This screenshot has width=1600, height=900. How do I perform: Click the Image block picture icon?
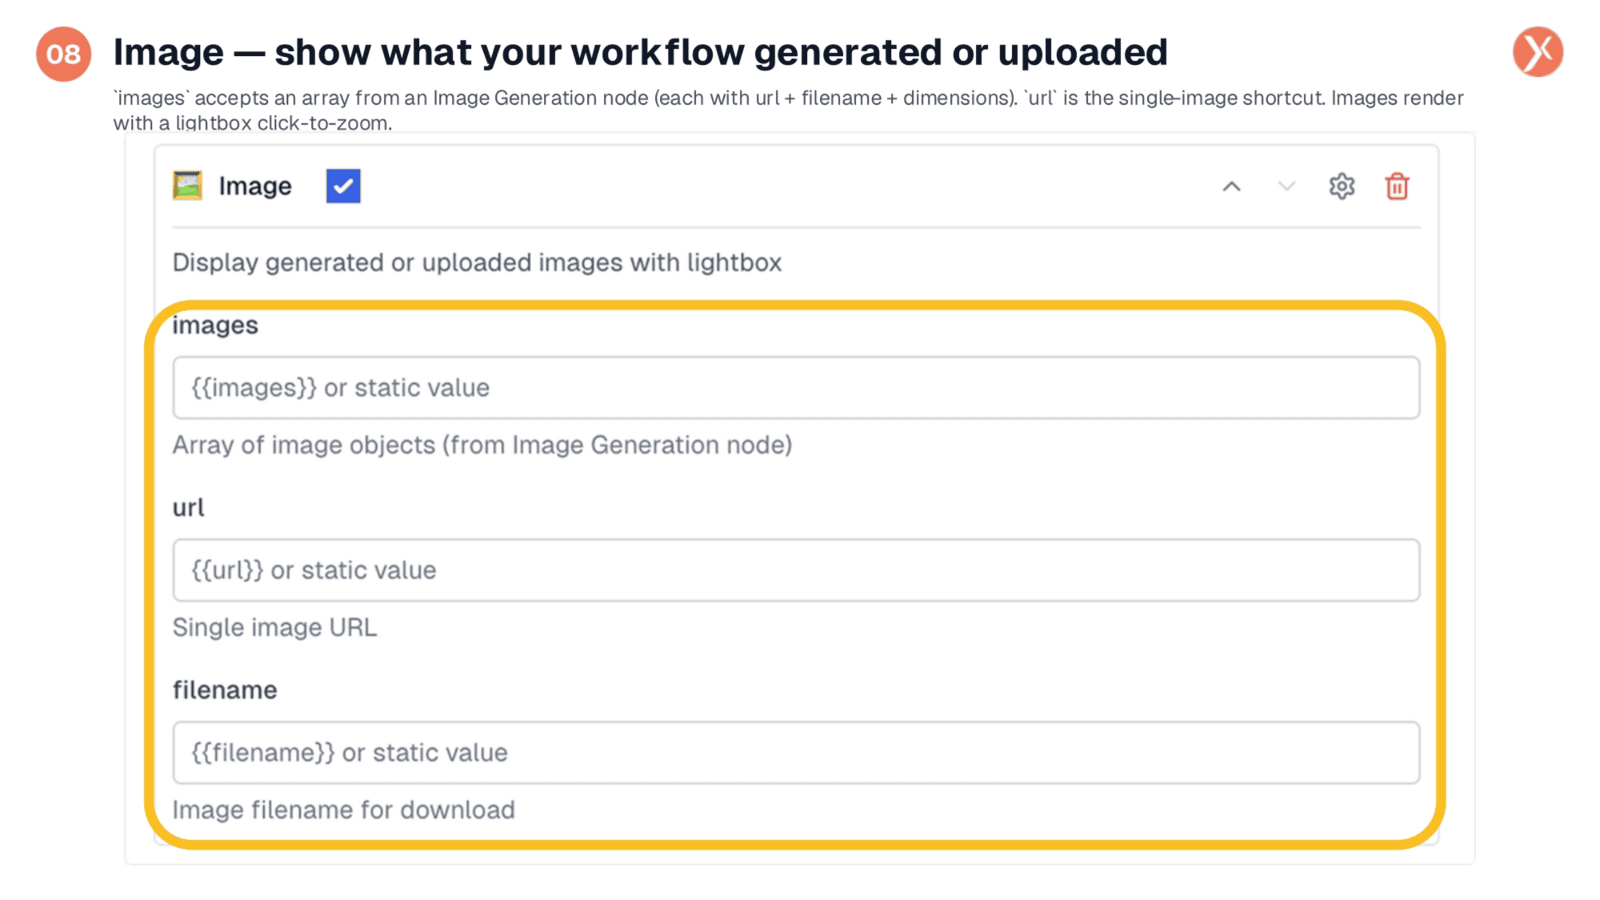tap(187, 186)
